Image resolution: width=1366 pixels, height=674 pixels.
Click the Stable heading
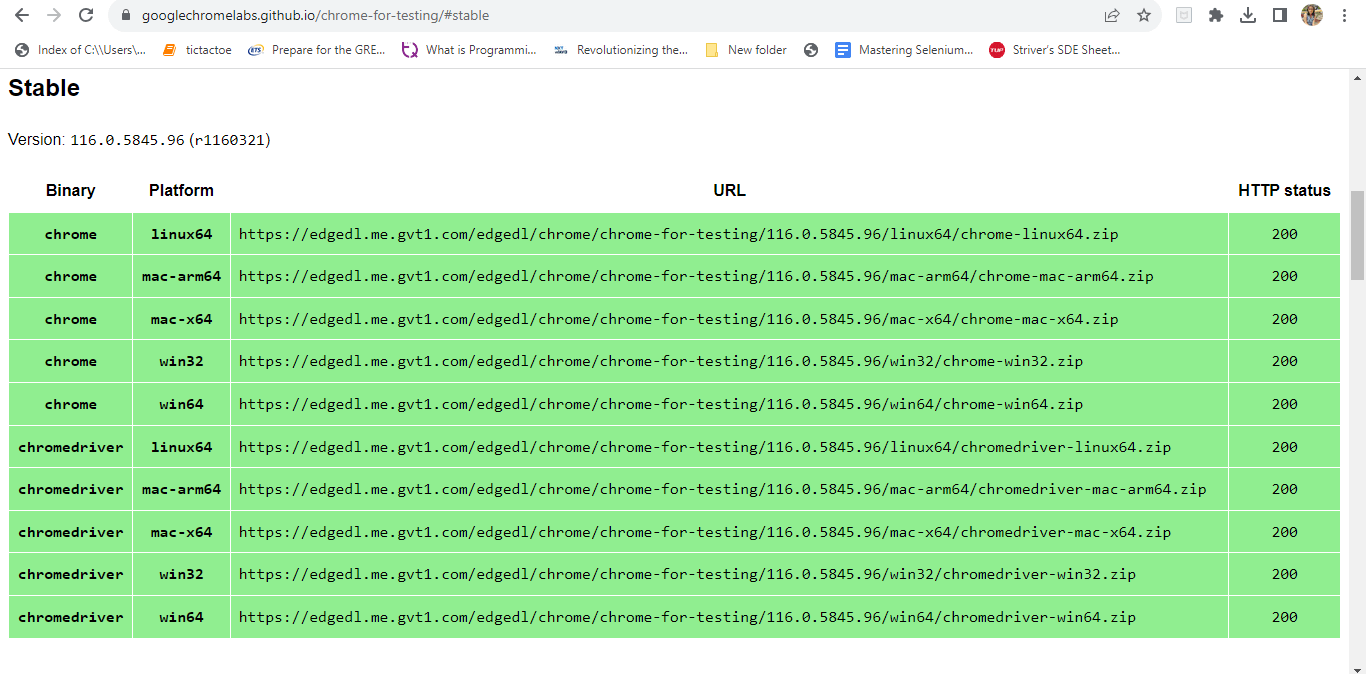coord(44,88)
